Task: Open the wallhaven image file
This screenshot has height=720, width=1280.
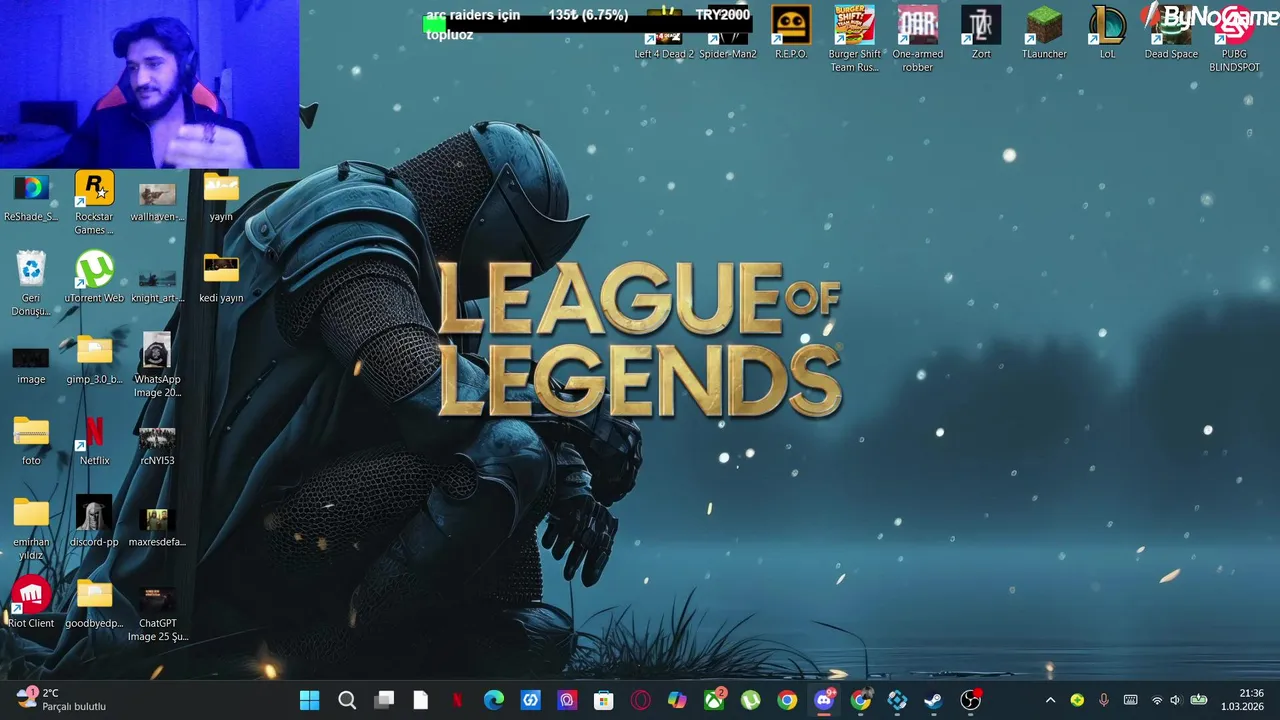Action: click(x=157, y=201)
